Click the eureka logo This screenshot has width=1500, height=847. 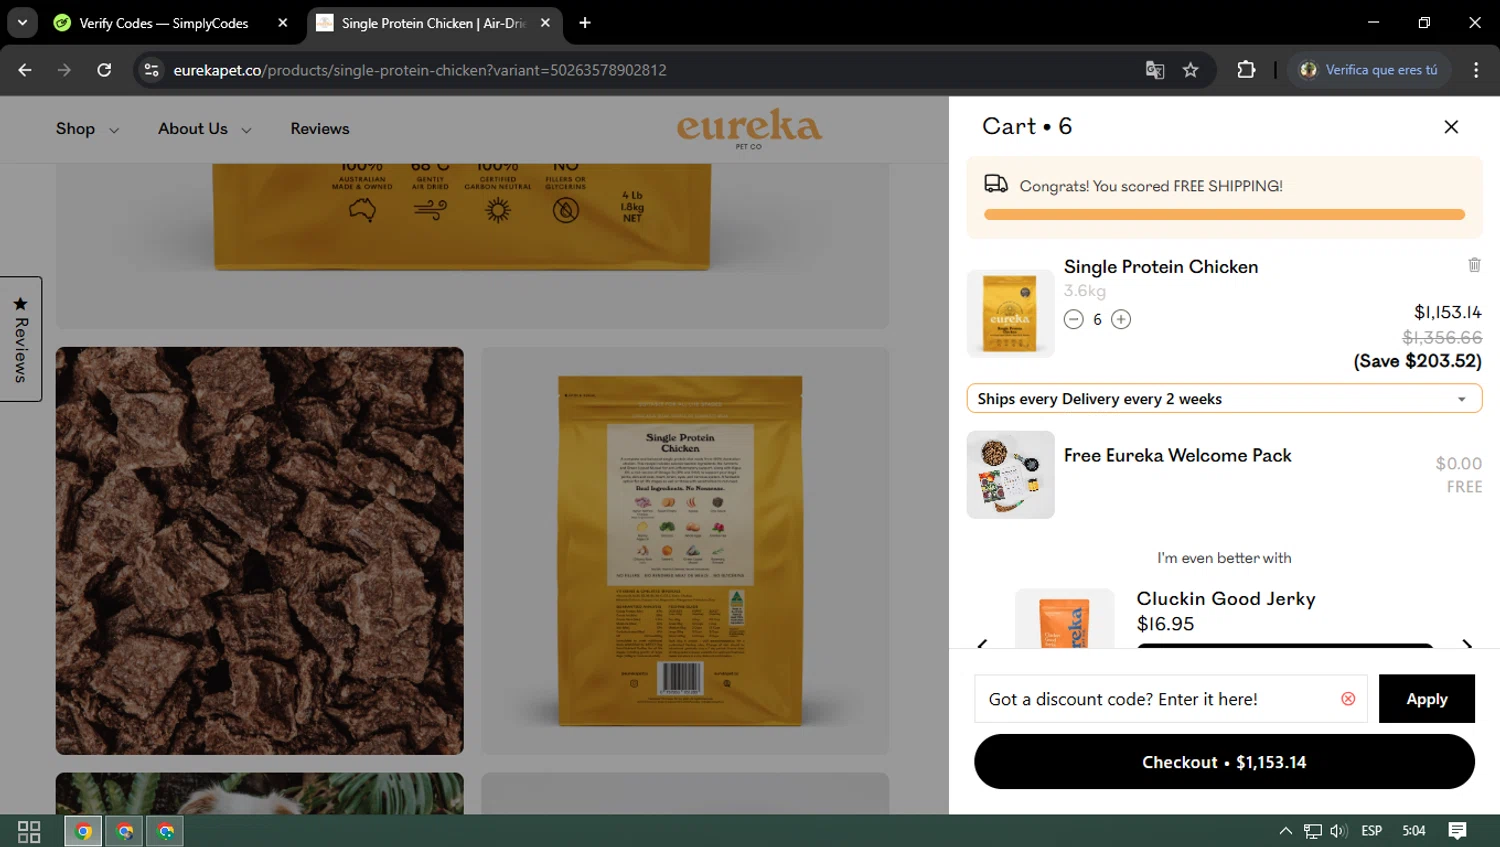pyautogui.click(x=749, y=129)
